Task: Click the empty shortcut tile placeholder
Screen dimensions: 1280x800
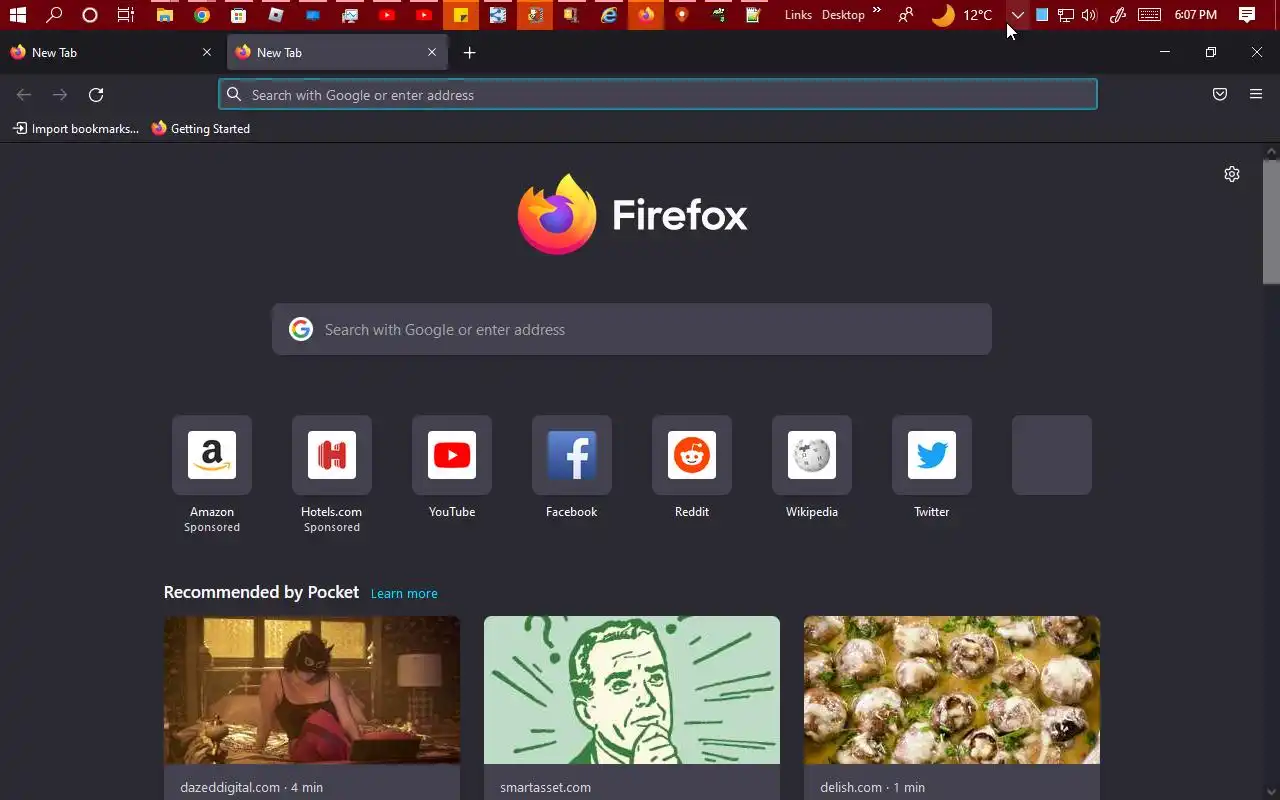Action: point(1052,455)
